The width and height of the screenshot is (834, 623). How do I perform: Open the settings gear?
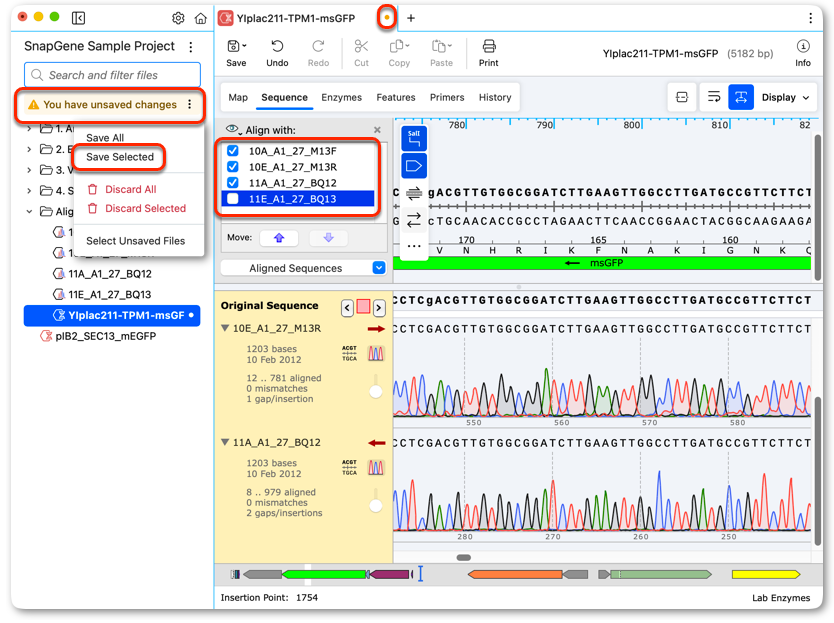[178, 18]
